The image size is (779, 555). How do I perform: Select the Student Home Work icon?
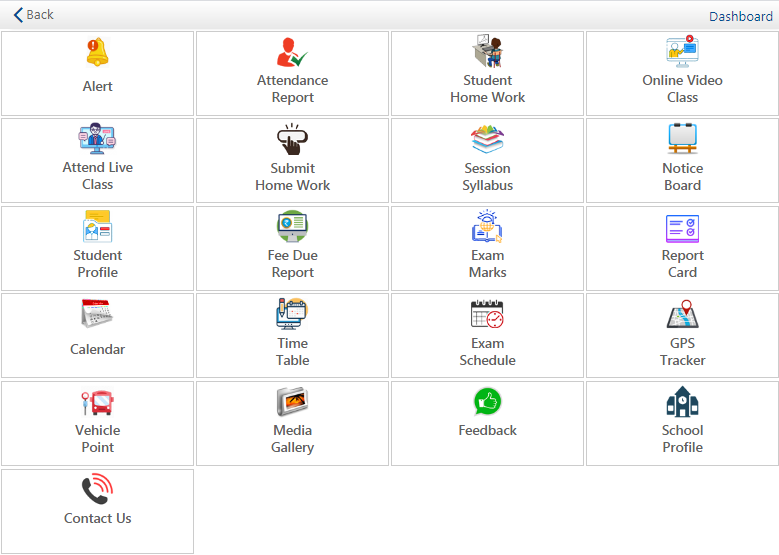[x=487, y=51]
